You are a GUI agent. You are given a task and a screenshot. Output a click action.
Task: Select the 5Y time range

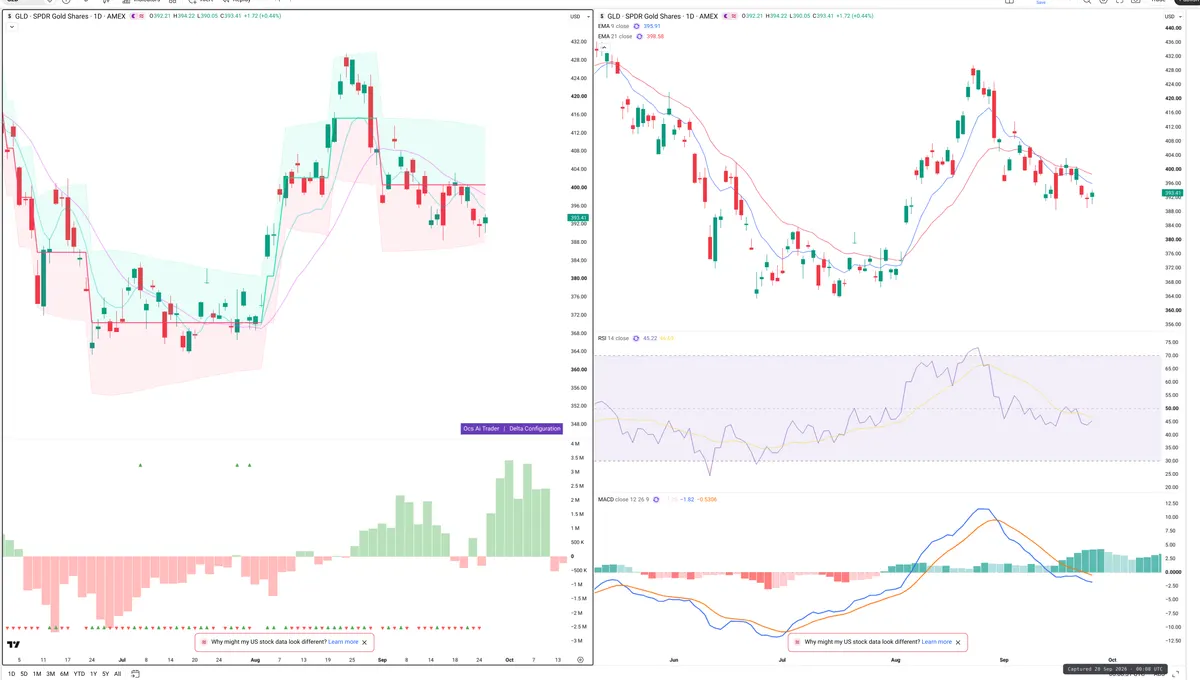tap(105, 674)
